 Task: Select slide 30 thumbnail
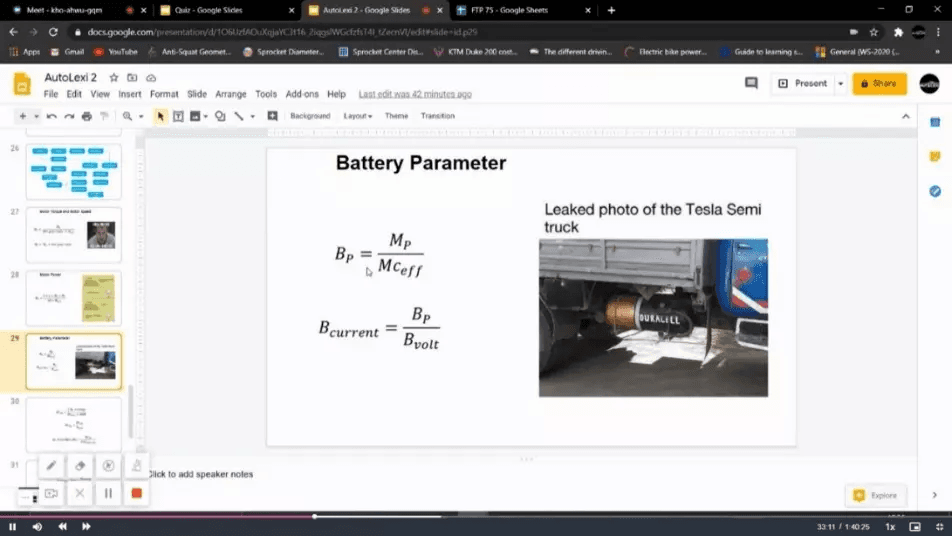click(73, 425)
